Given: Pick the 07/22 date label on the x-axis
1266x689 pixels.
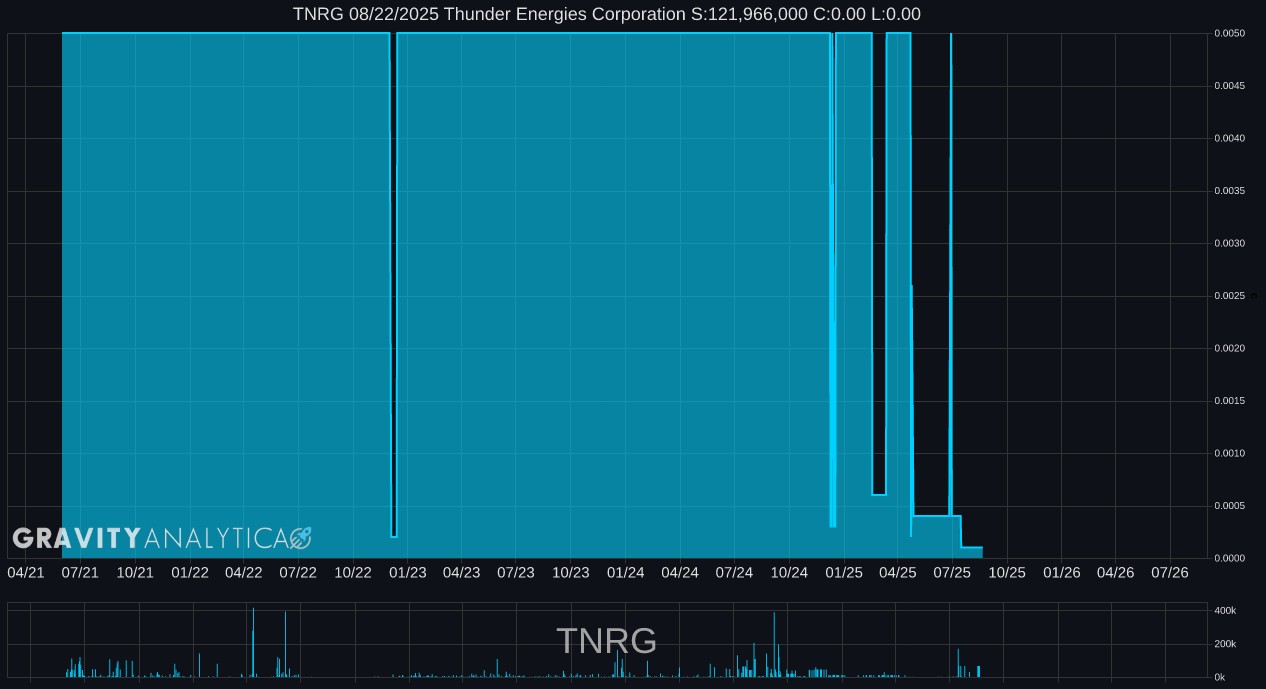Looking at the screenshot, I should coord(298,572).
